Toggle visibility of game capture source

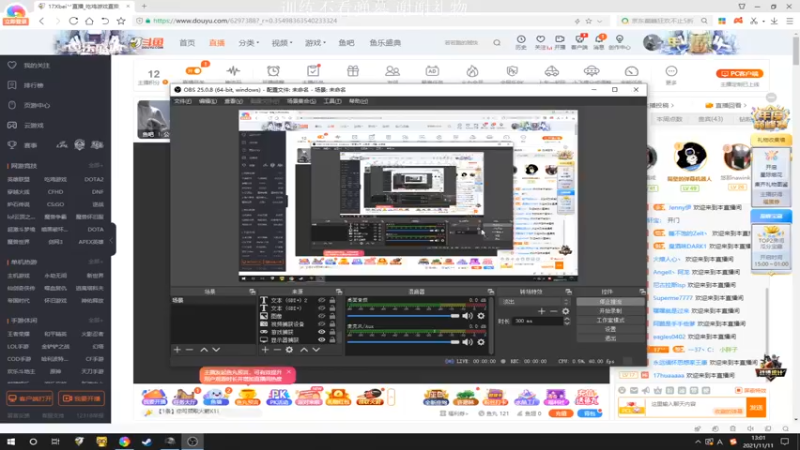tap(321, 332)
